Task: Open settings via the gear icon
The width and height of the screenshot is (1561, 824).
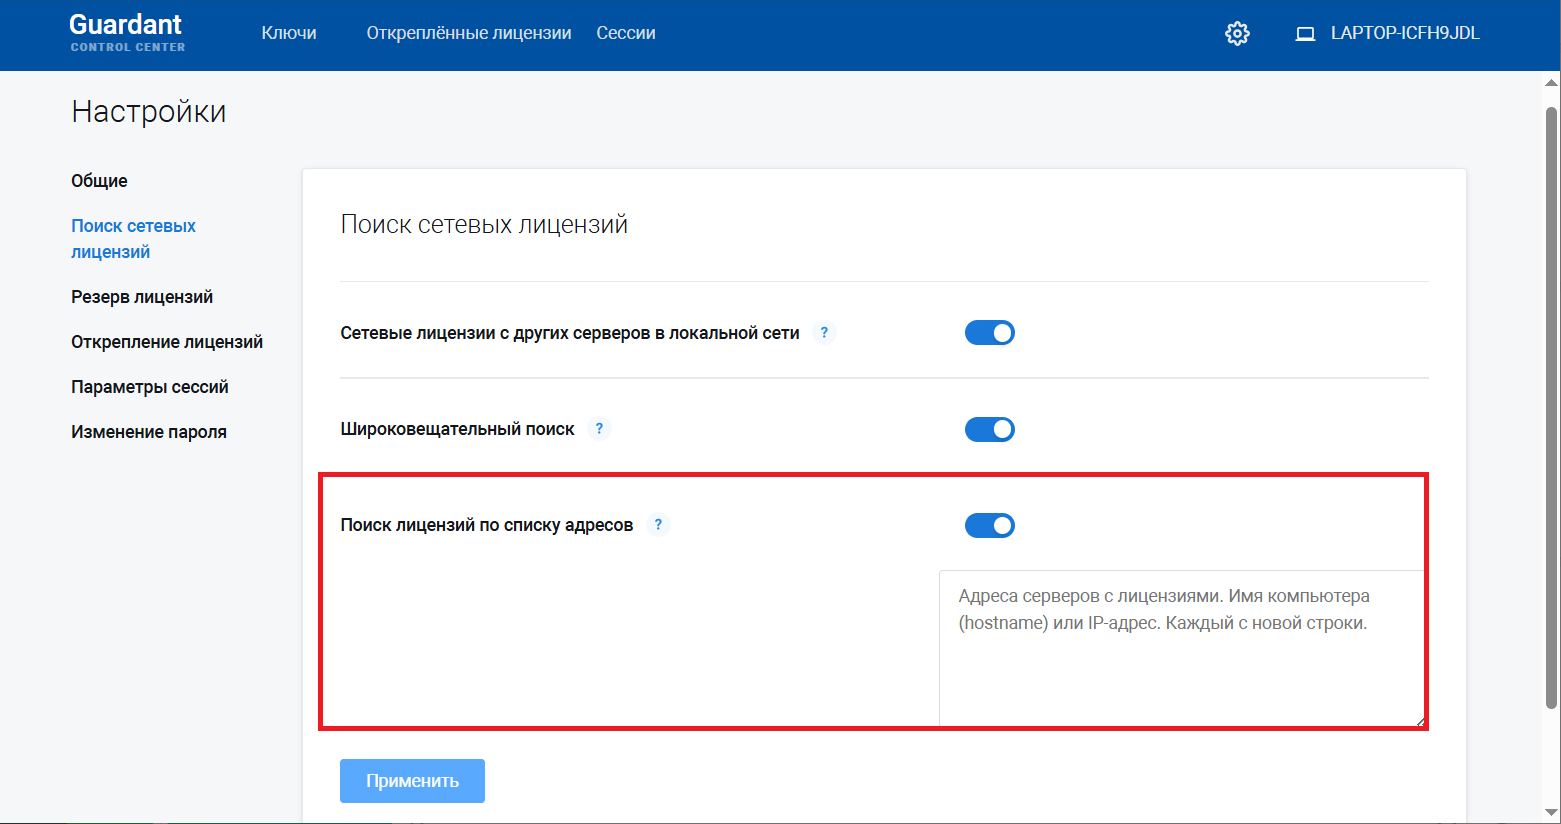Action: [1237, 33]
